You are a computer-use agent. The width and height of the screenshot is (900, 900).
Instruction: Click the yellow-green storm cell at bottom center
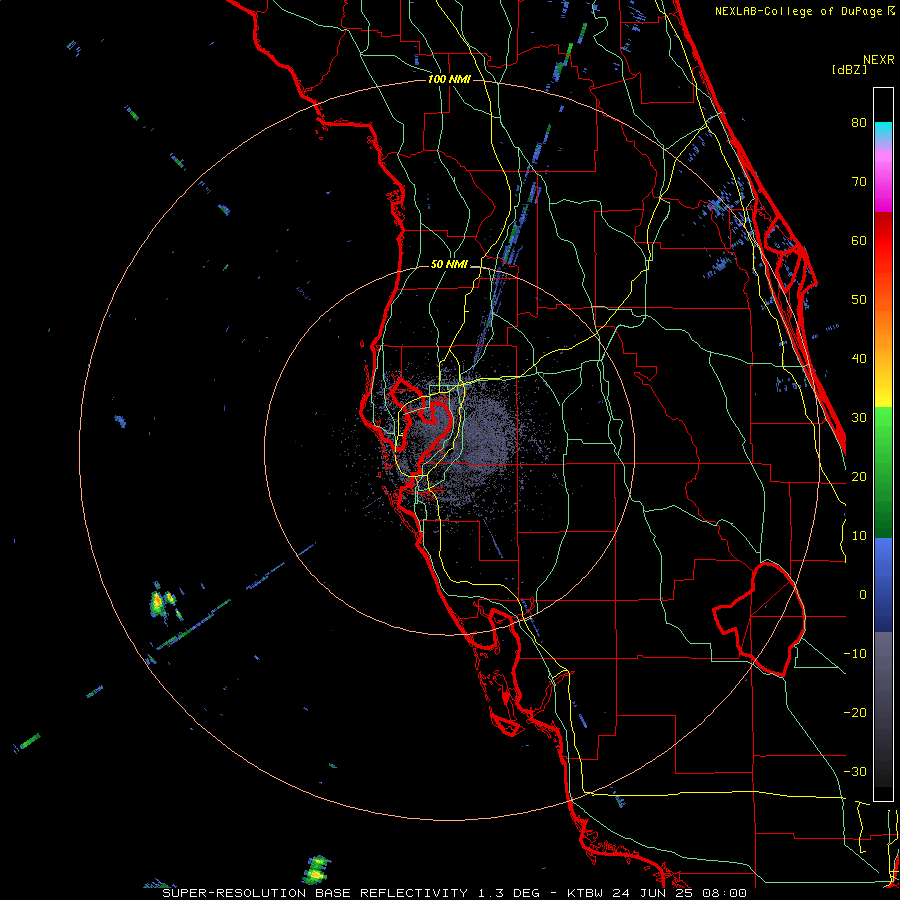316,870
